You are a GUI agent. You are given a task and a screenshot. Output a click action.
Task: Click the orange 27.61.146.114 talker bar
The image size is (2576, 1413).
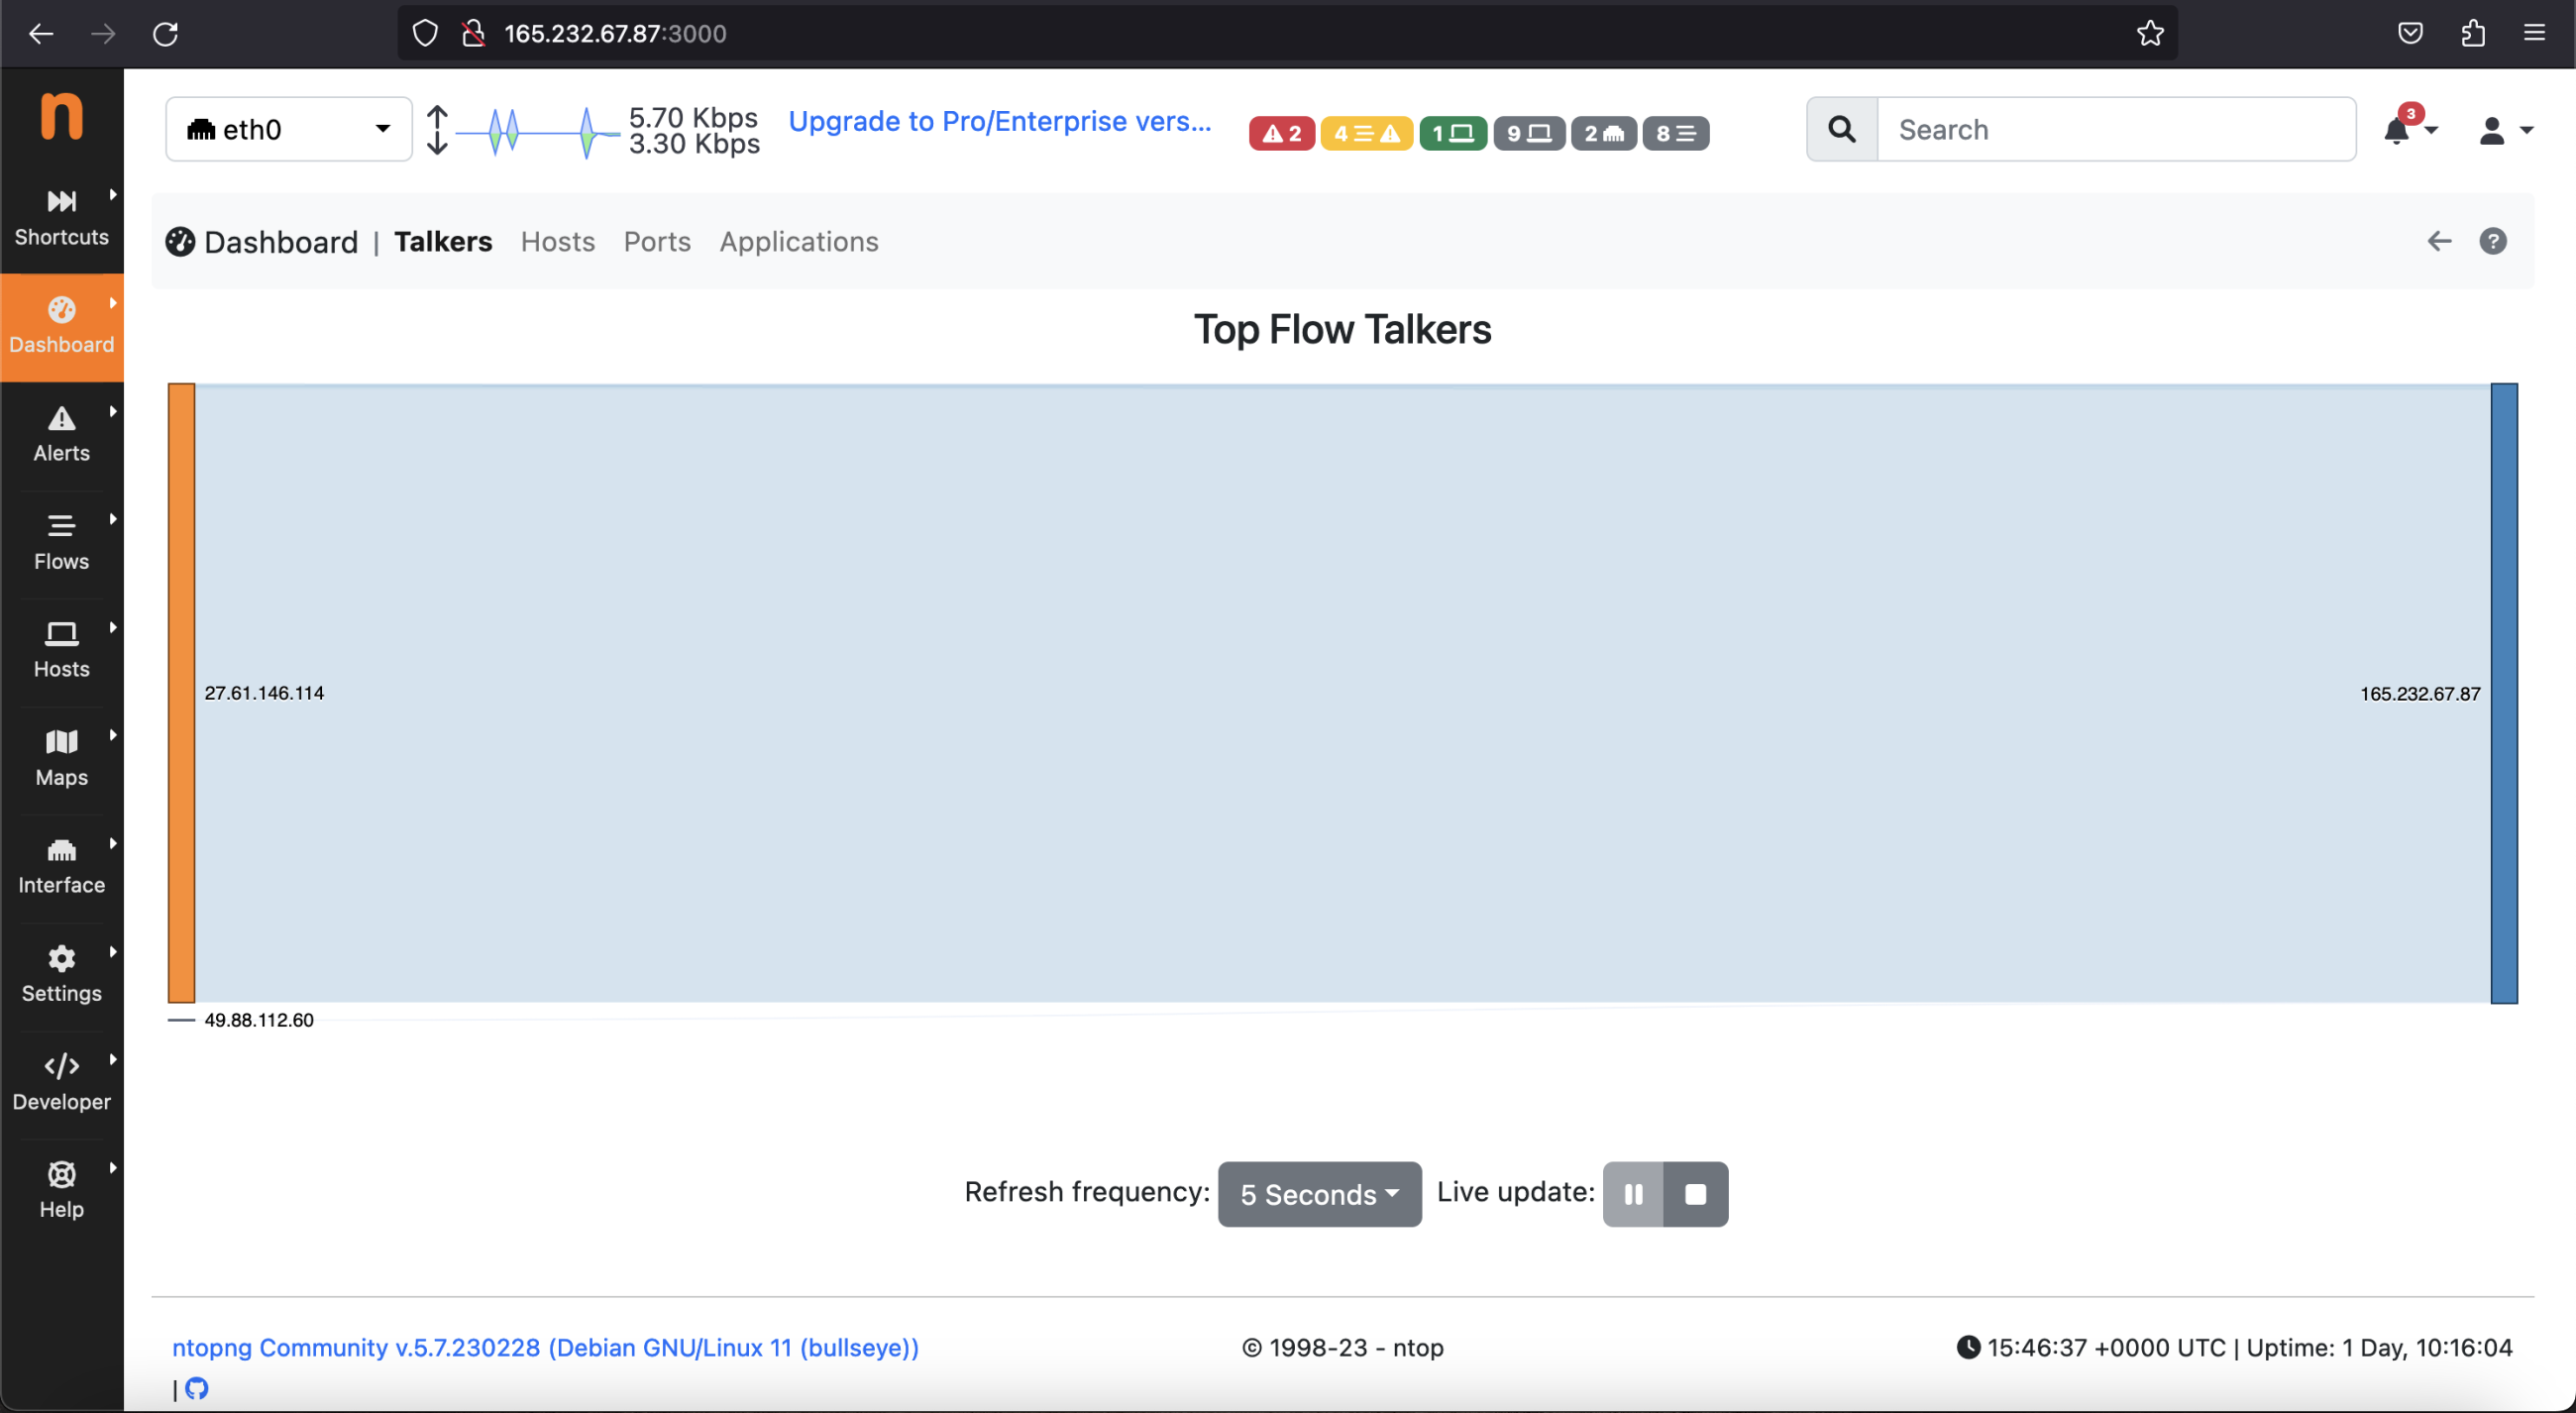(181, 692)
